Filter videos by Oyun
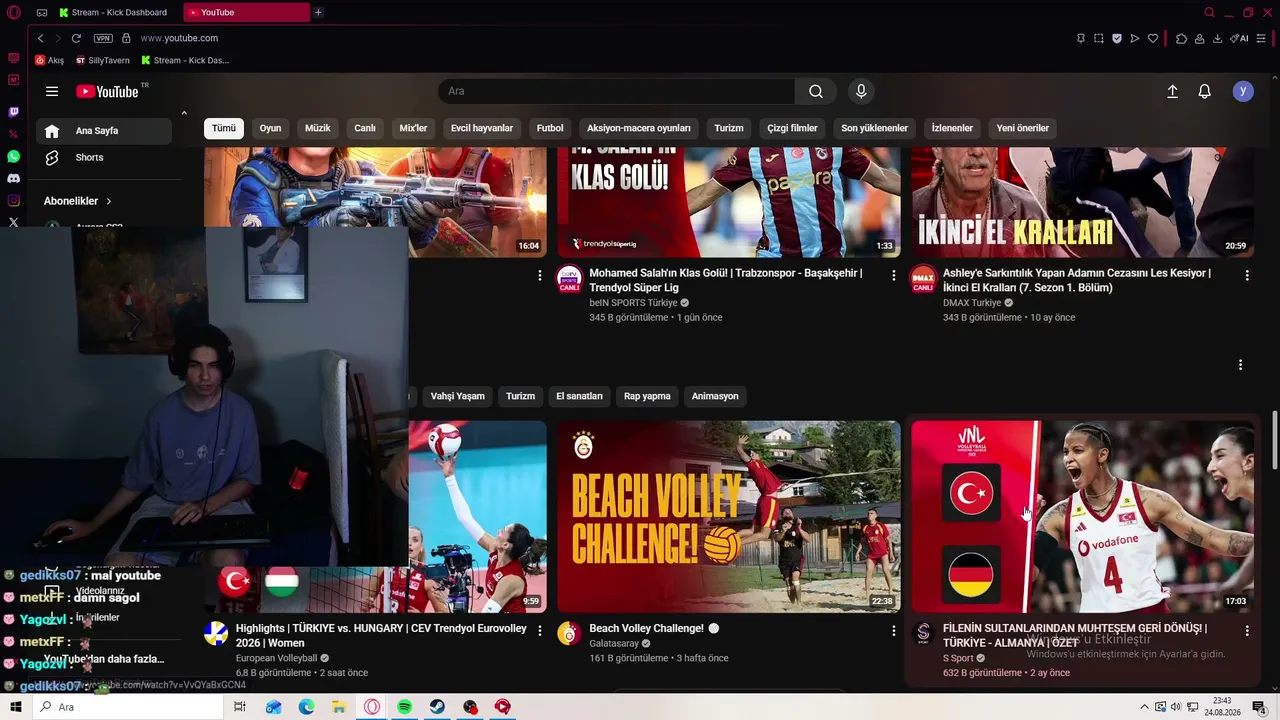This screenshot has height=720, width=1280. click(270, 128)
